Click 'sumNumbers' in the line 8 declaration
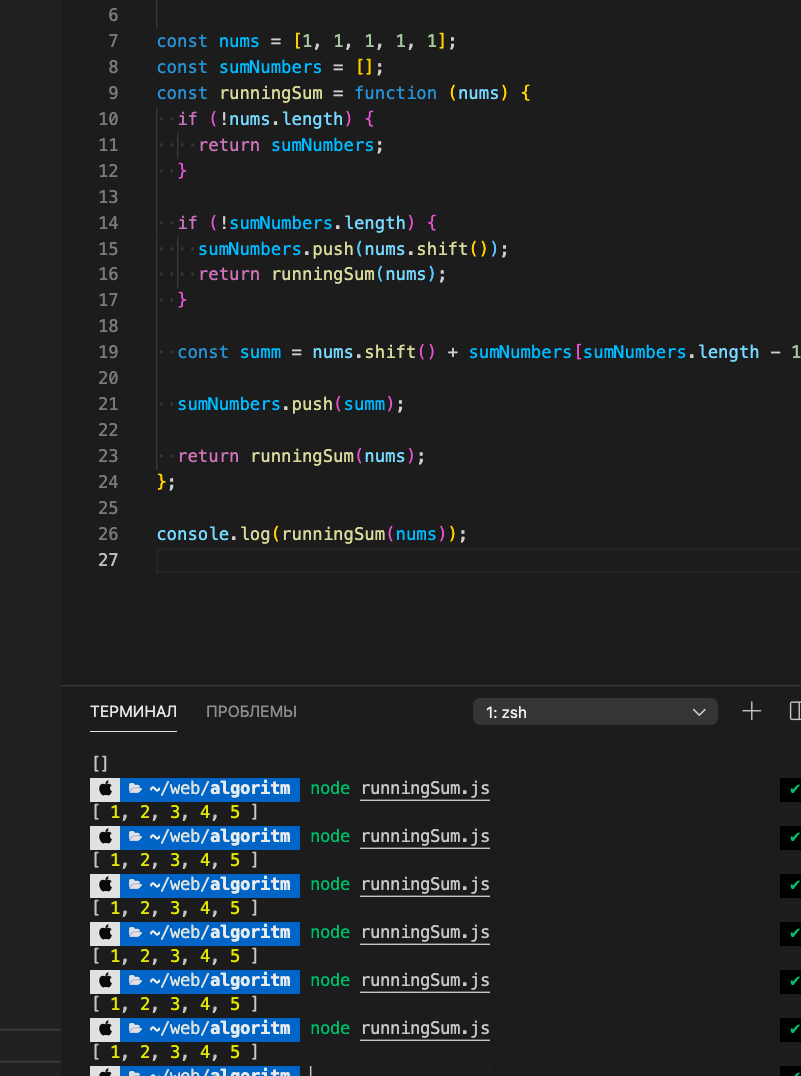The height and width of the screenshot is (1076, 801). click(270, 67)
